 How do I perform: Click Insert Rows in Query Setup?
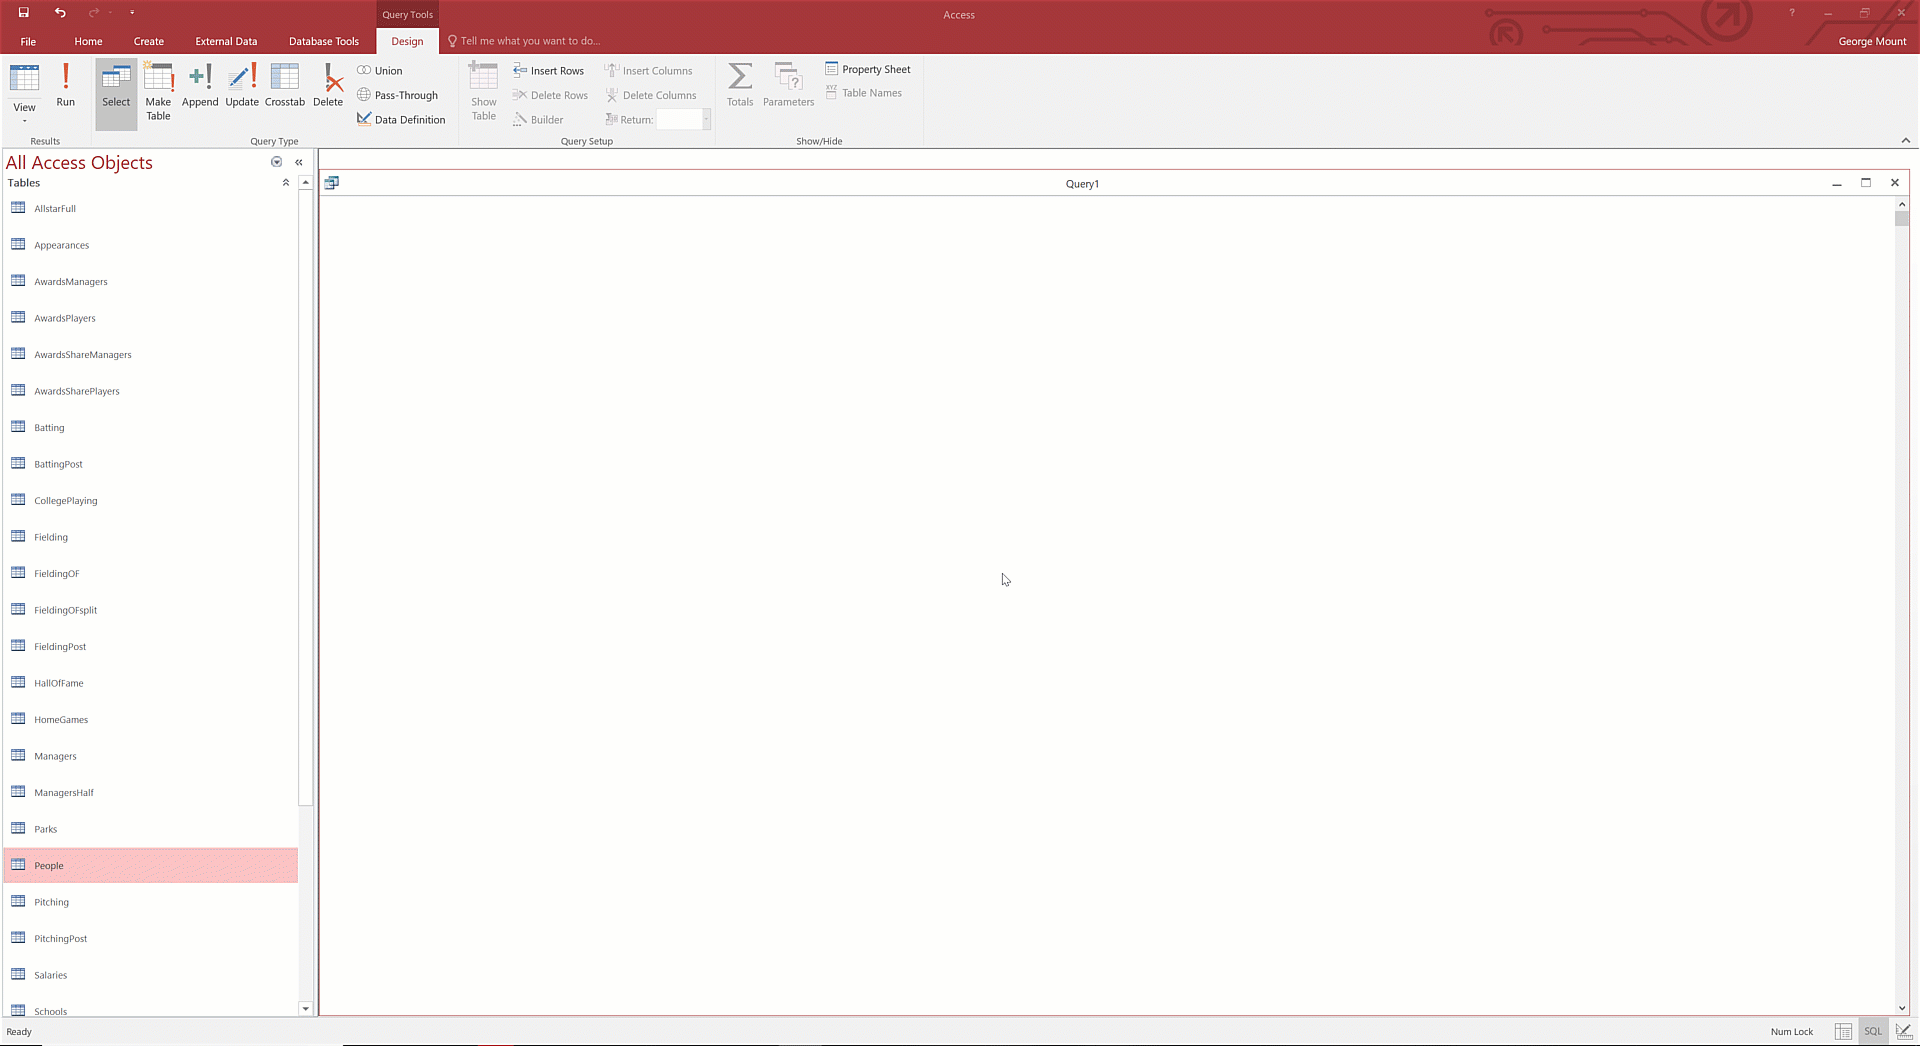[x=548, y=71]
